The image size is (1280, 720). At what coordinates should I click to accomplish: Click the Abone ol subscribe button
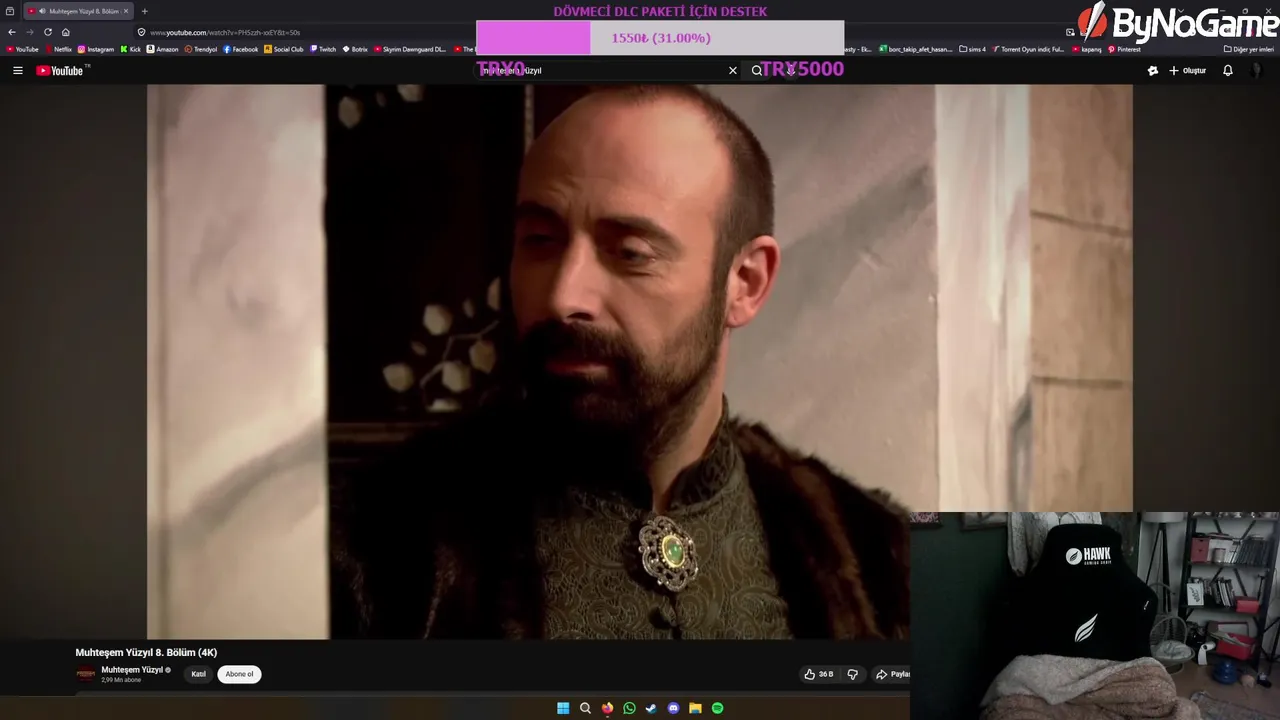tap(239, 674)
